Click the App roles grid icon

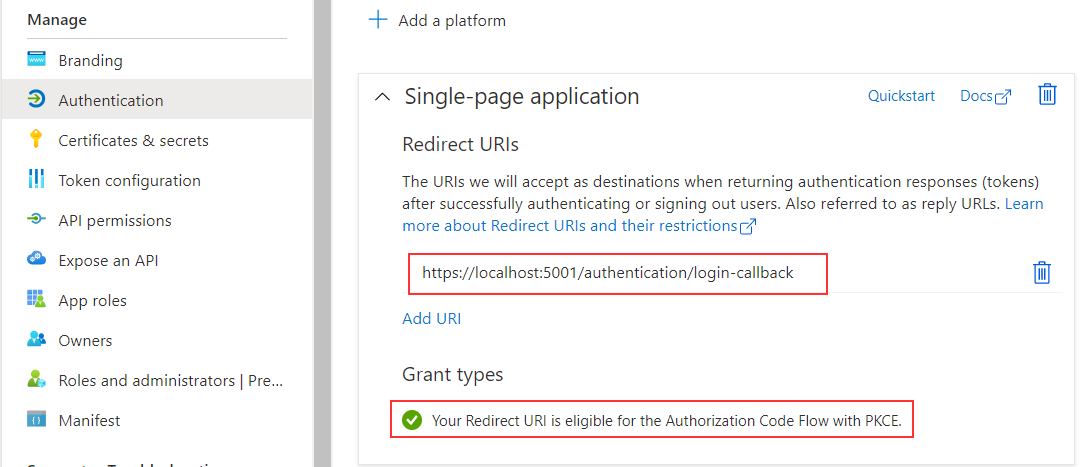37,300
